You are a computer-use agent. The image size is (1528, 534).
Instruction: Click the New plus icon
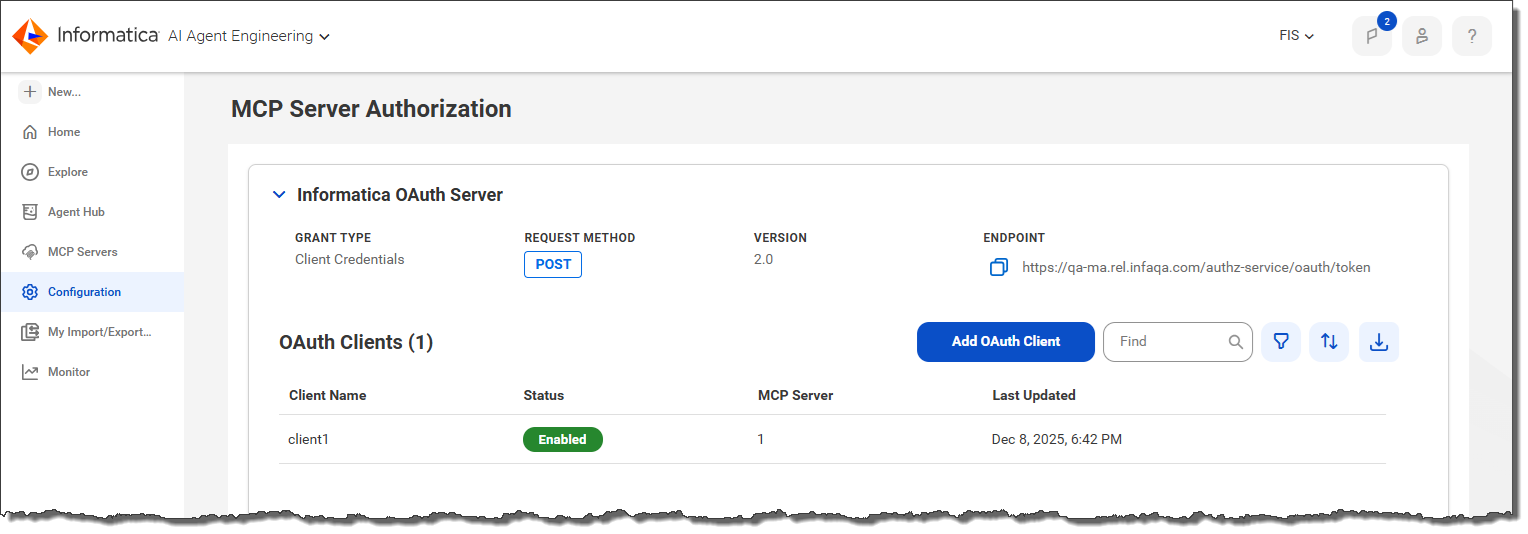(30, 92)
